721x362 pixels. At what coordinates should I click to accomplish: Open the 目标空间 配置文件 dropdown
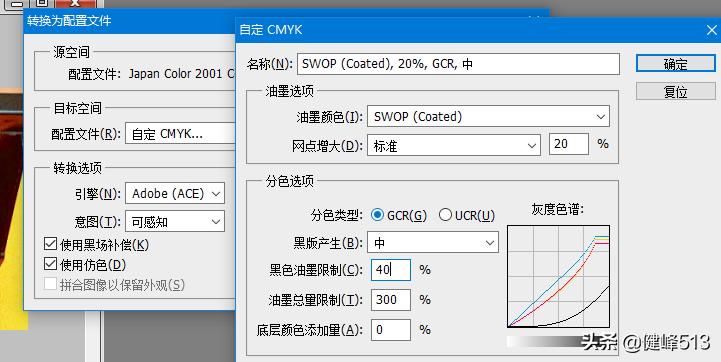(x=180, y=134)
